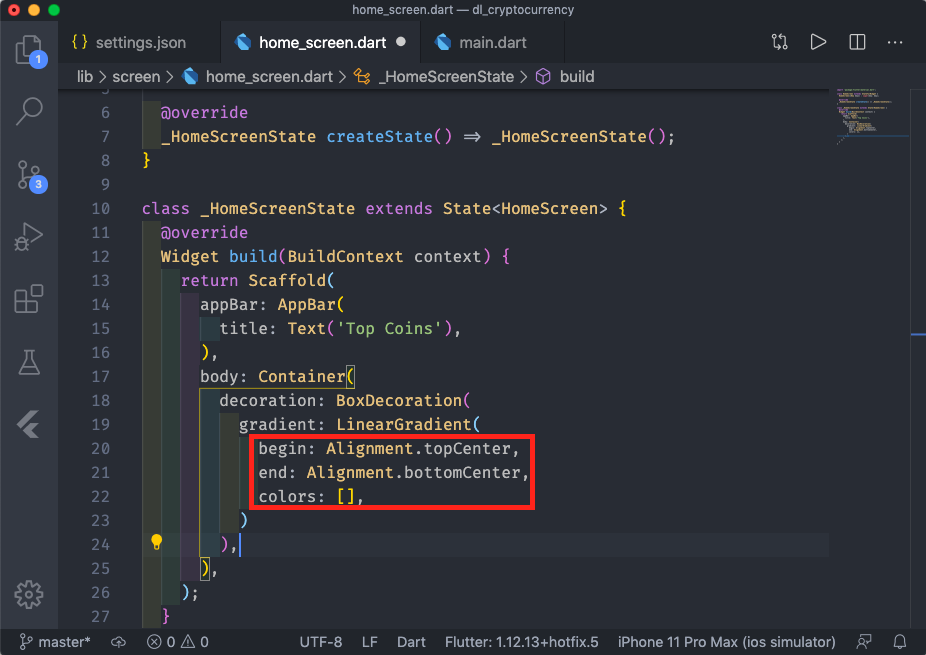Split the editor with the layout icon
This screenshot has height=655, width=926.
(x=856, y=42)
